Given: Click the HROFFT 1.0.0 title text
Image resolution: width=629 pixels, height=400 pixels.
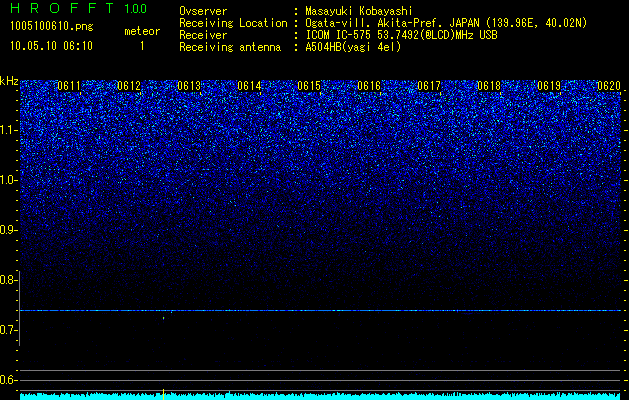Looking at the screenshot, I should (79, 8).
